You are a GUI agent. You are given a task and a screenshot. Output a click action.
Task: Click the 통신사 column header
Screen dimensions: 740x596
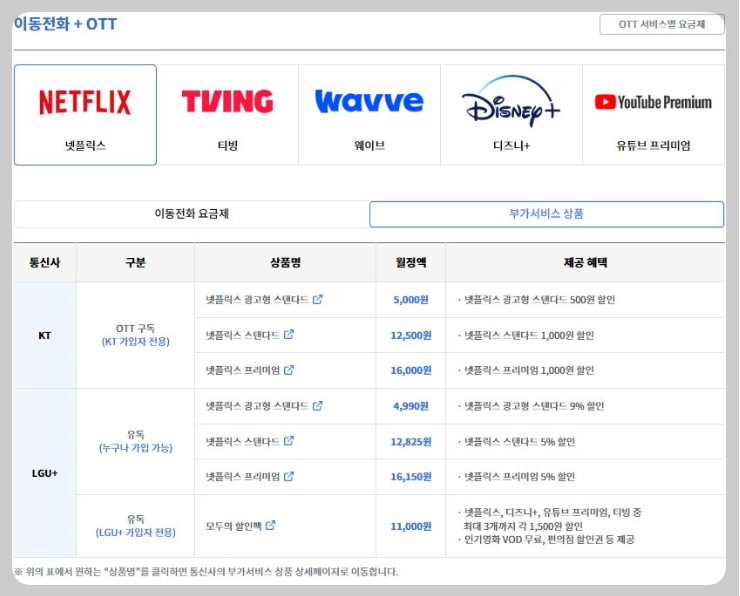pos(45,262)
